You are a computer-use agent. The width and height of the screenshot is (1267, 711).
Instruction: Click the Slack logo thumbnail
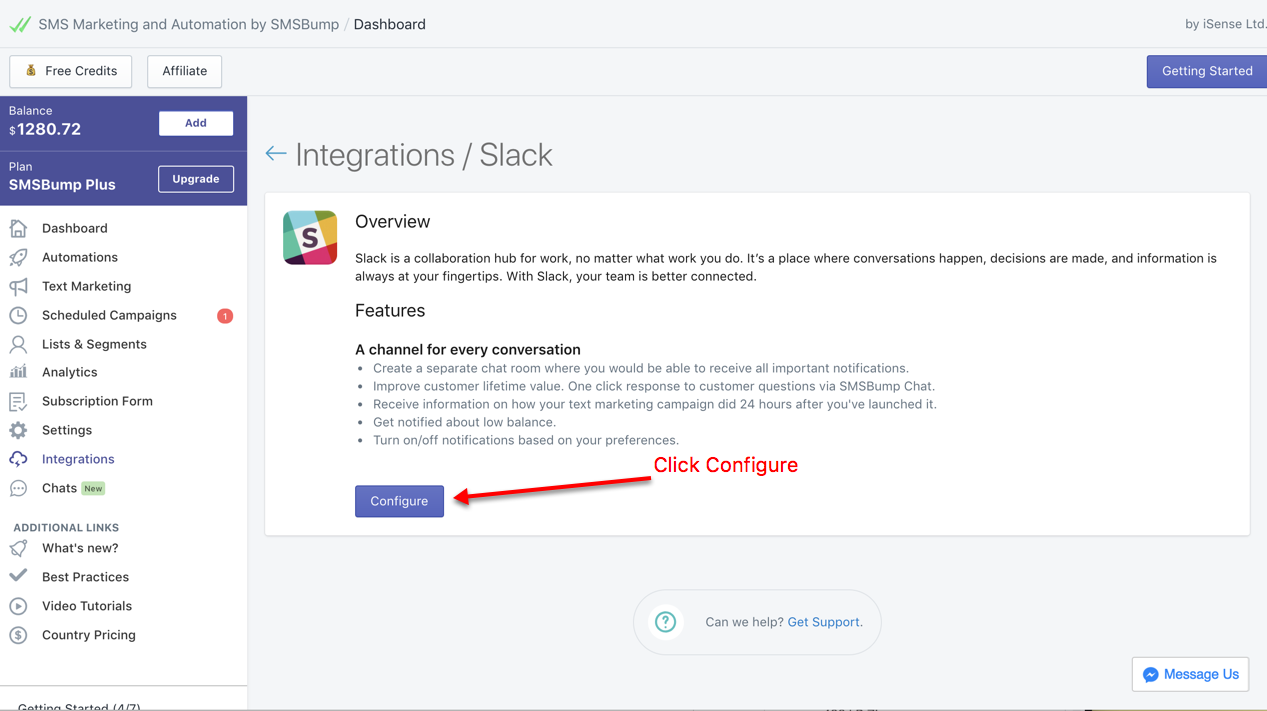[x=310, y=238]
